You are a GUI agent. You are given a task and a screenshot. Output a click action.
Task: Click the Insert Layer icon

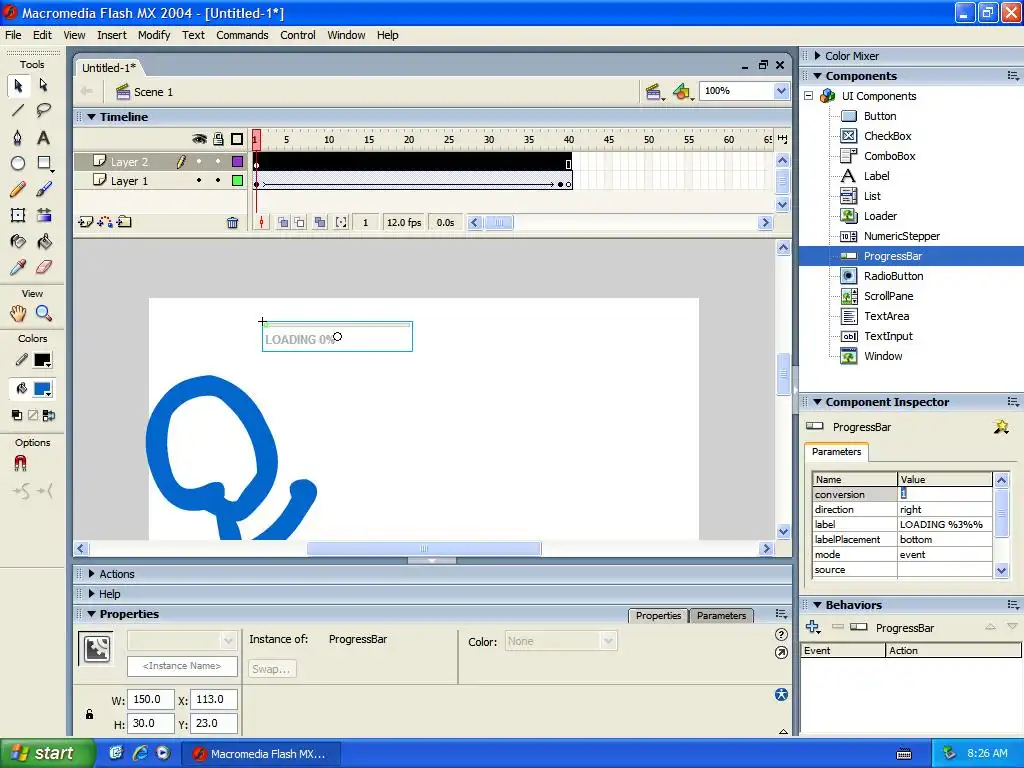86,222
